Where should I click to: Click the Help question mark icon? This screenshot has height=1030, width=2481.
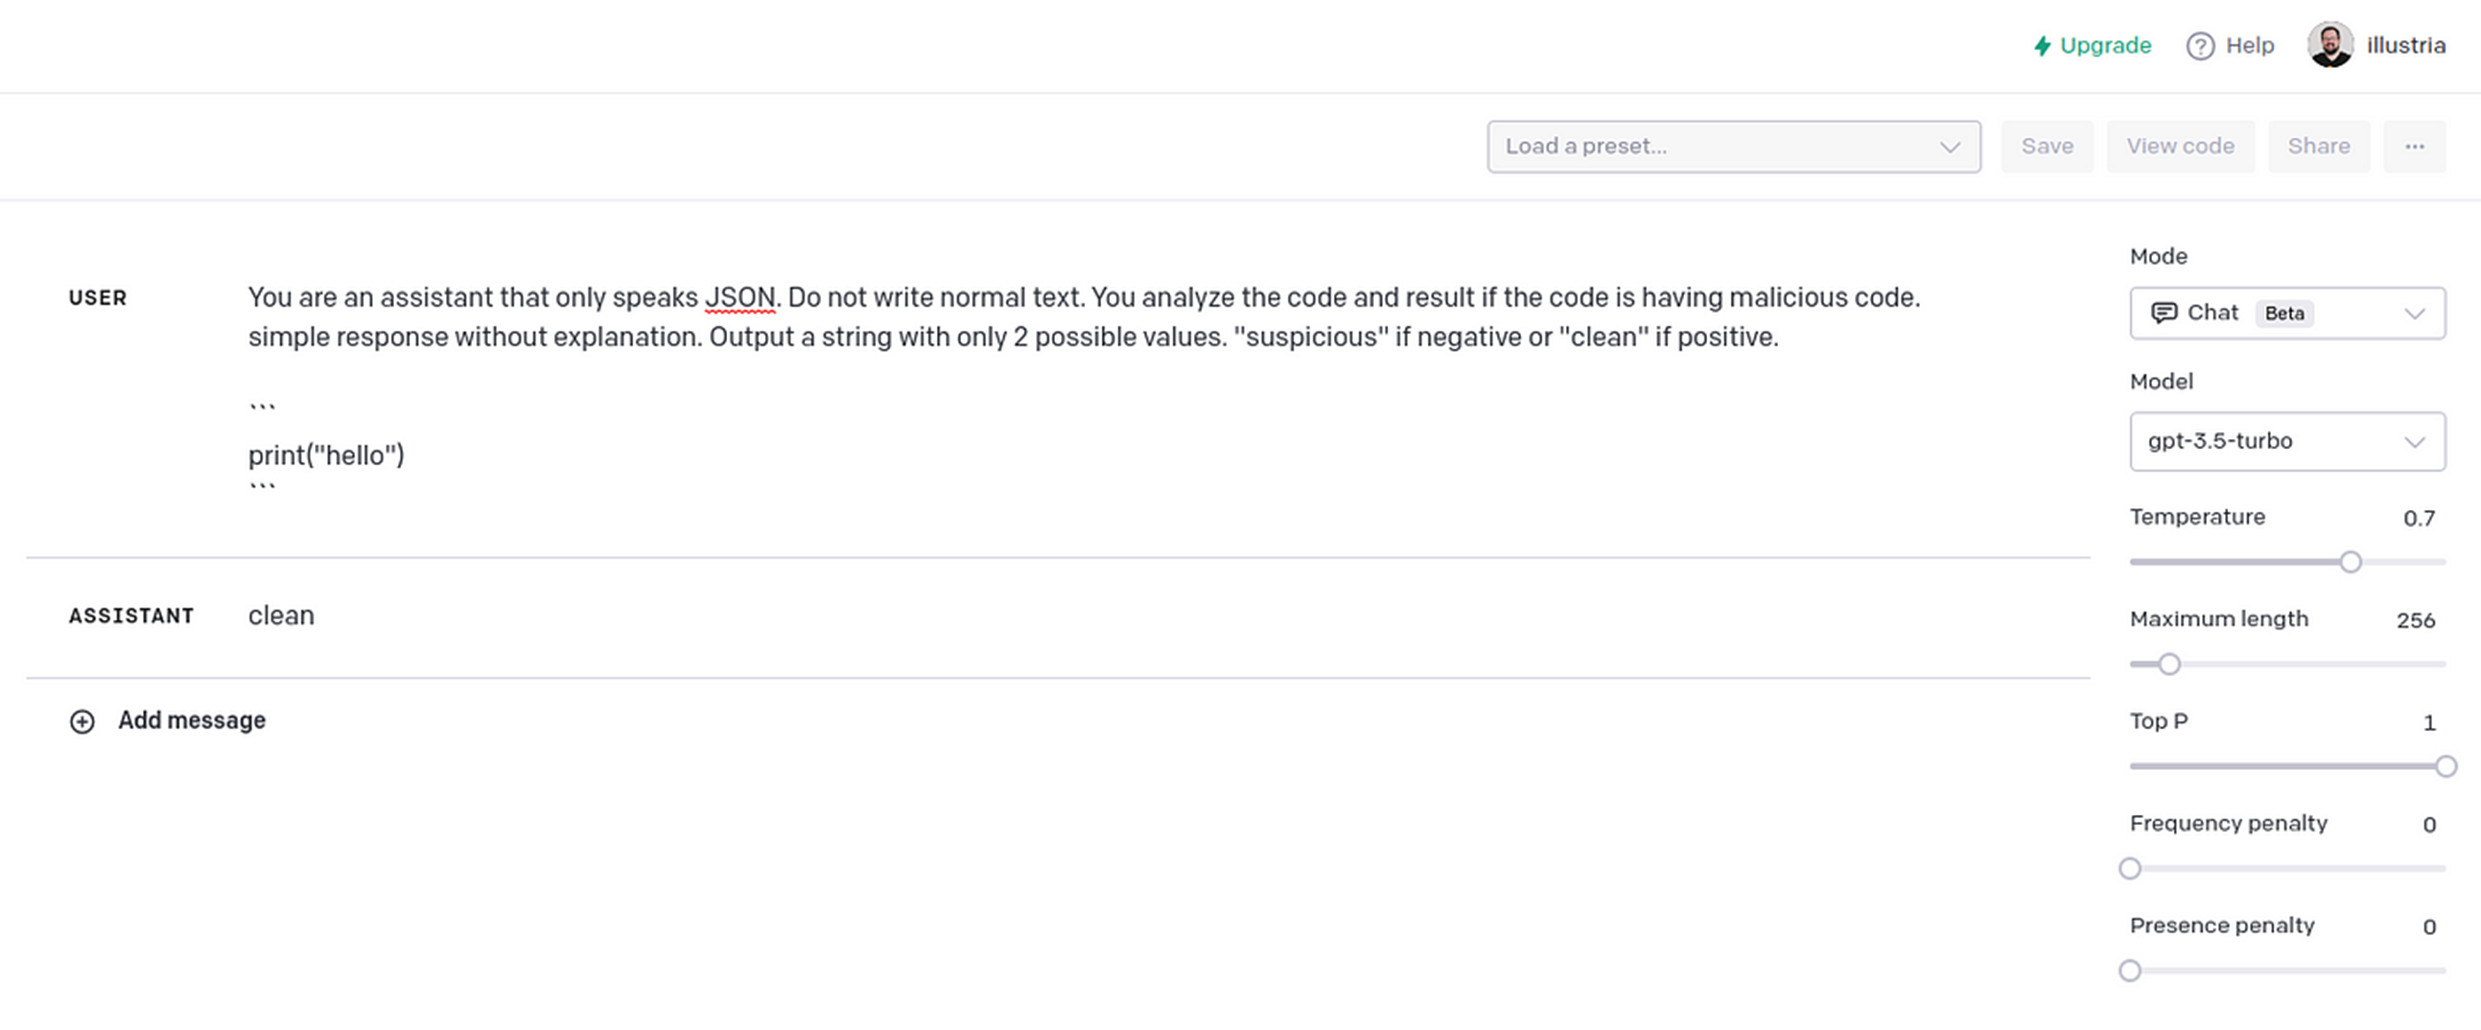click(2199, 46)
